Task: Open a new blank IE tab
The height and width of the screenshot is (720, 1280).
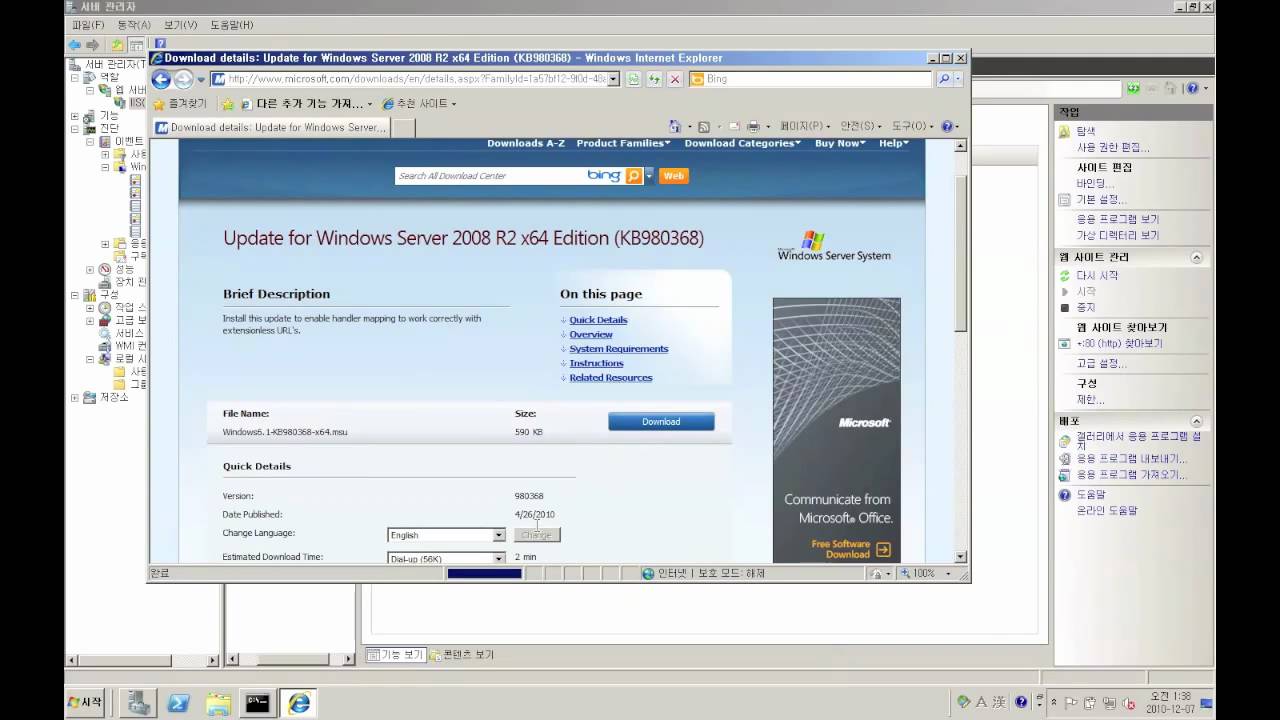Action: click(x=403, y=128)
